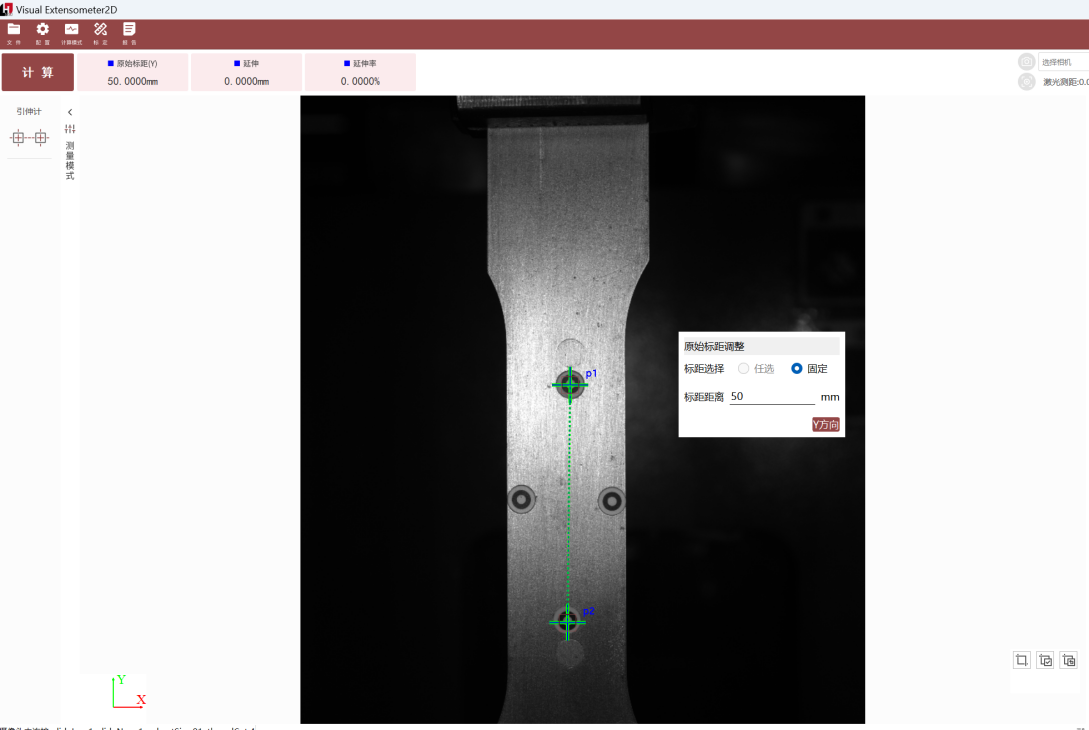Open the 文件 (File) folder icon
Viewport: 1089px width, 730px height.
pyautogui.click(x=13, y=32)
